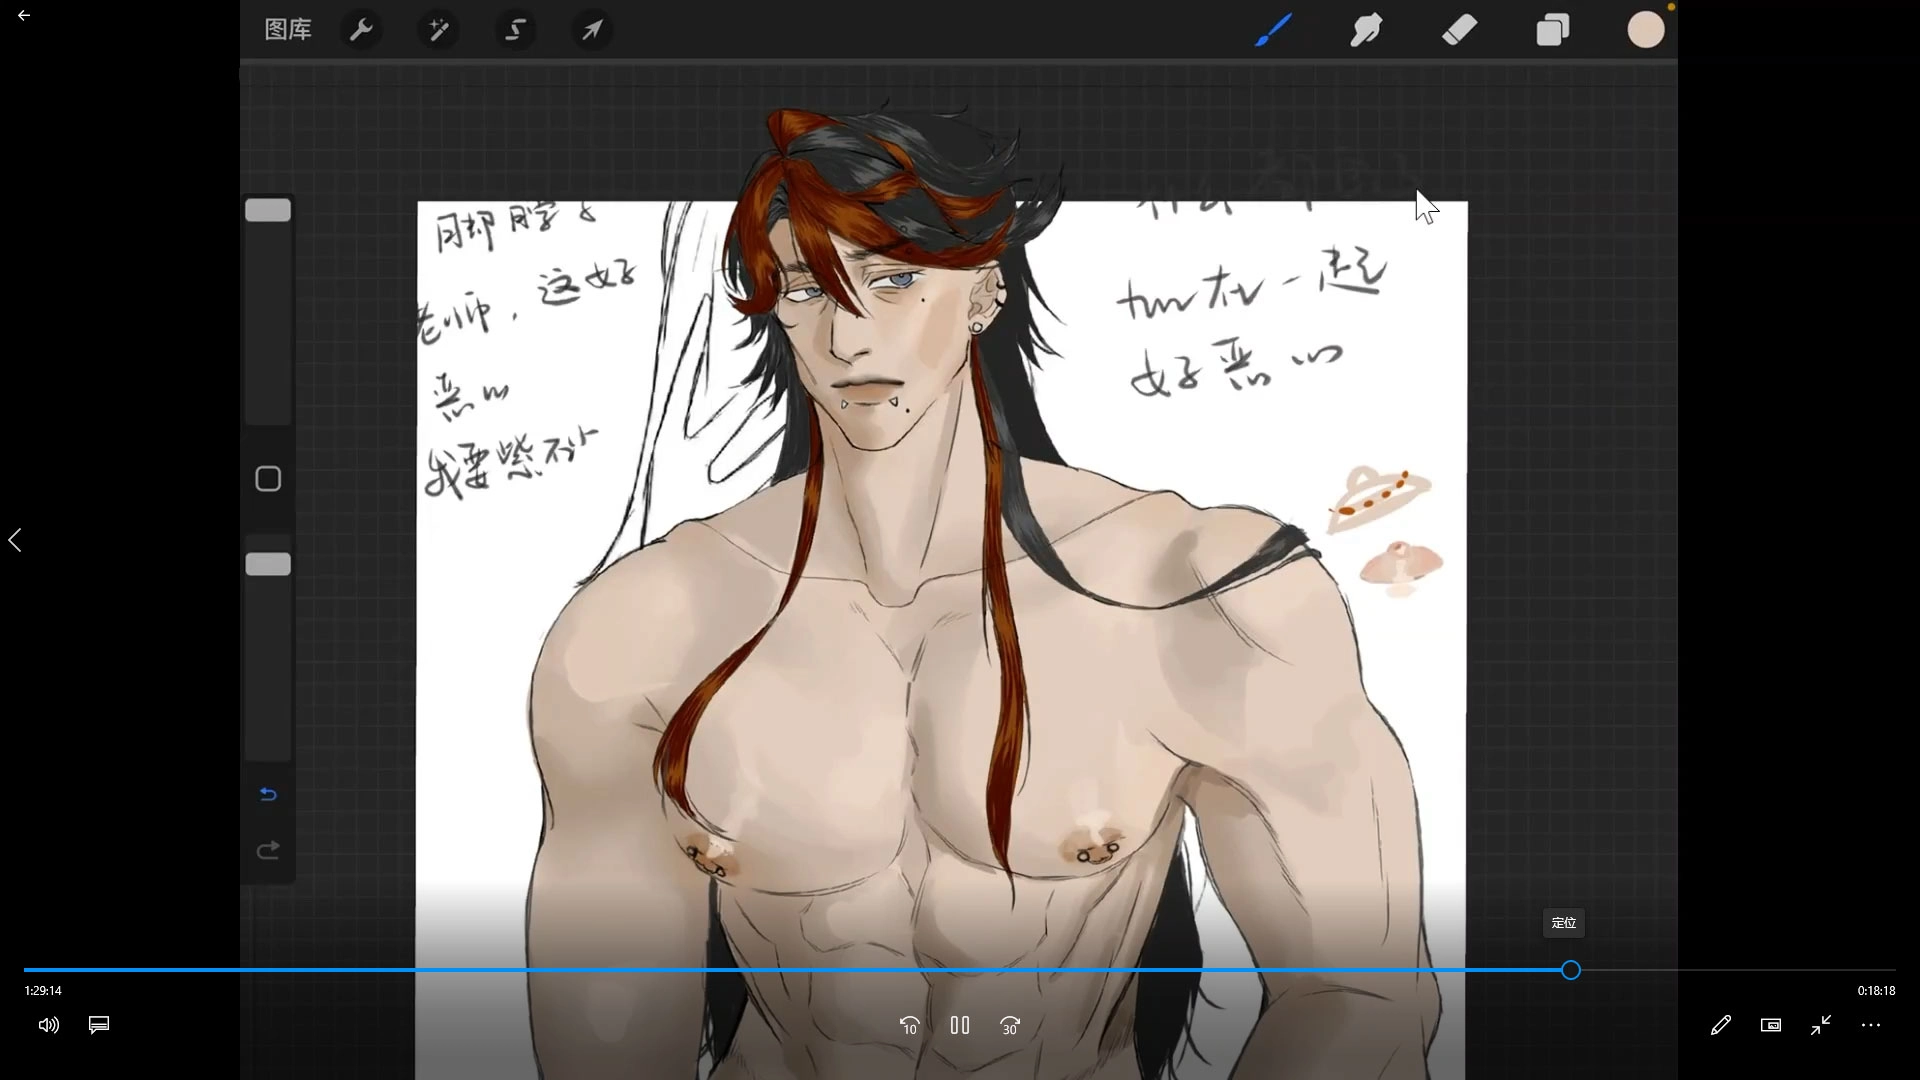Select the Smudge tool
The height and width of the screenshot is (1080, 1920).
click(x=1366, y=30)
